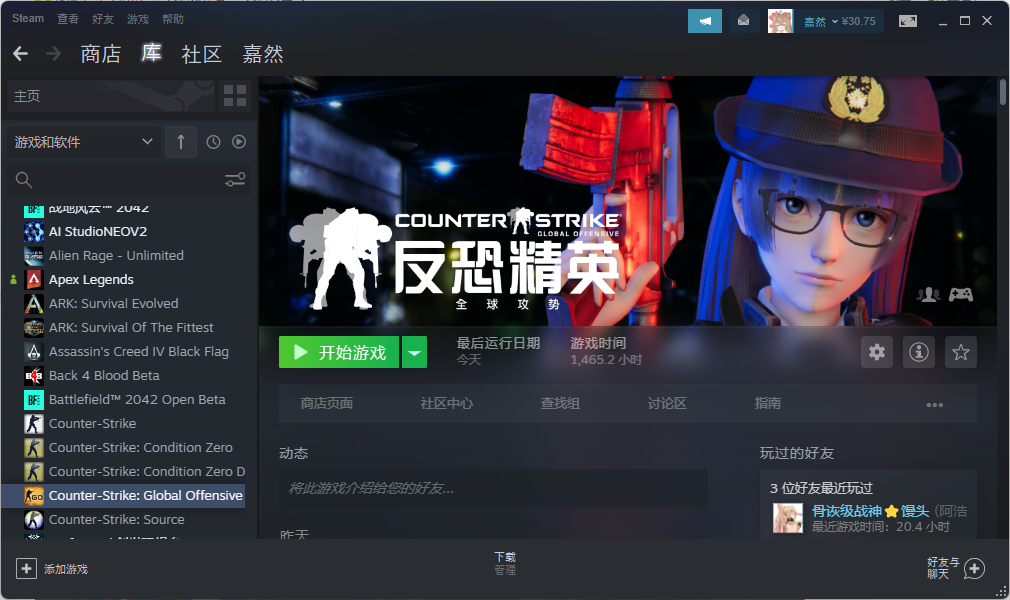Select AI StudioNEOV2 in the library
This screenshot has width=1010, height=600.
98,231
